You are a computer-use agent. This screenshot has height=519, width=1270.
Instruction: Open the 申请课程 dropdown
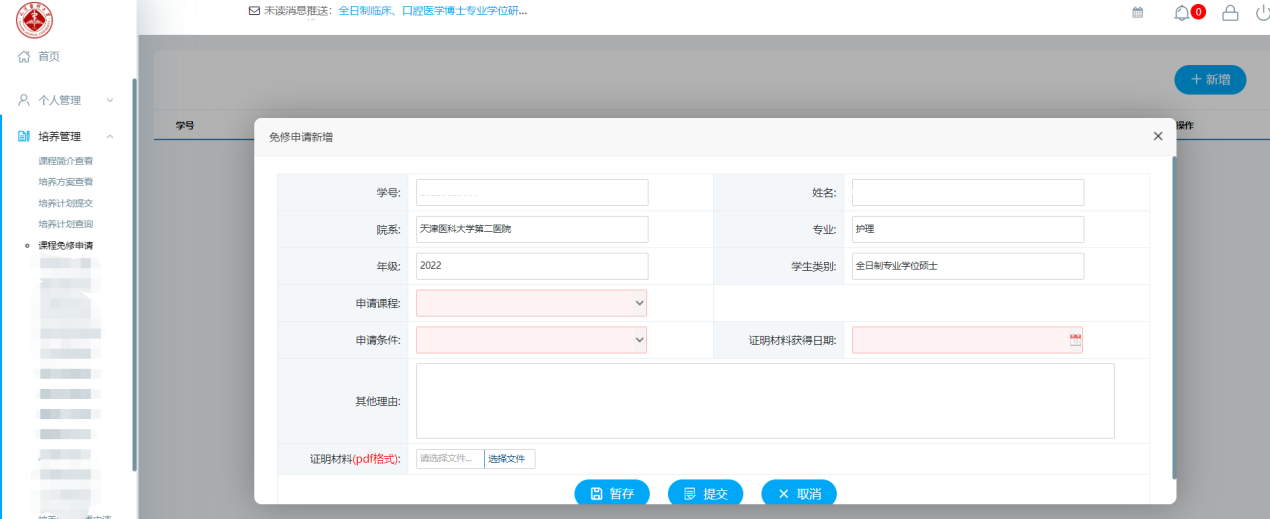coord(531,303)
